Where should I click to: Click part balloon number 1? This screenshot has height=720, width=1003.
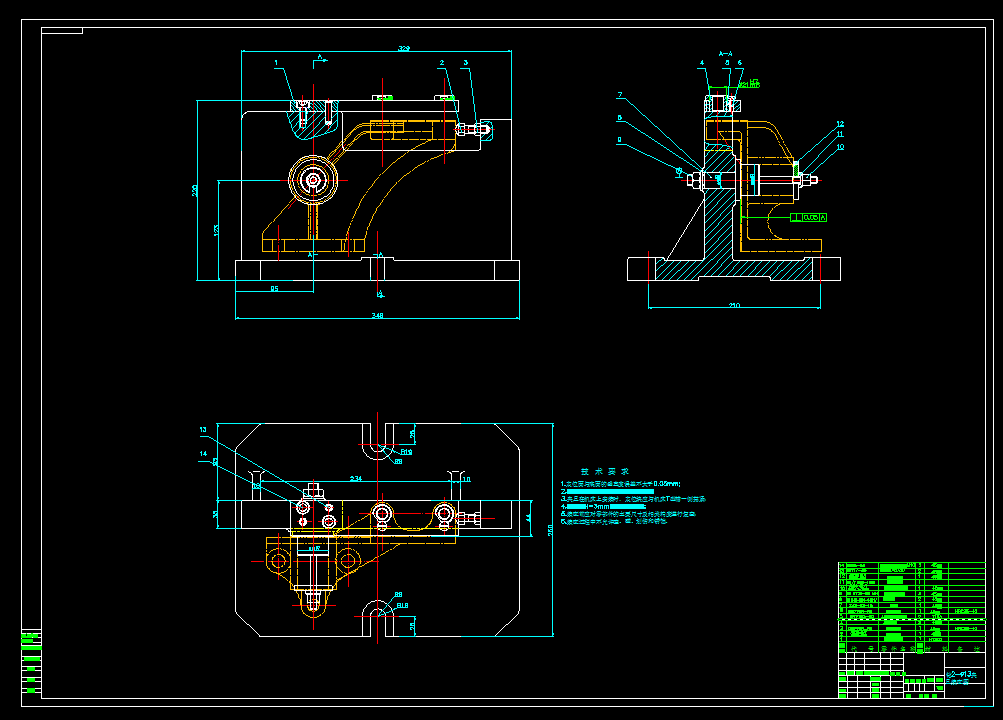[276, 63]
